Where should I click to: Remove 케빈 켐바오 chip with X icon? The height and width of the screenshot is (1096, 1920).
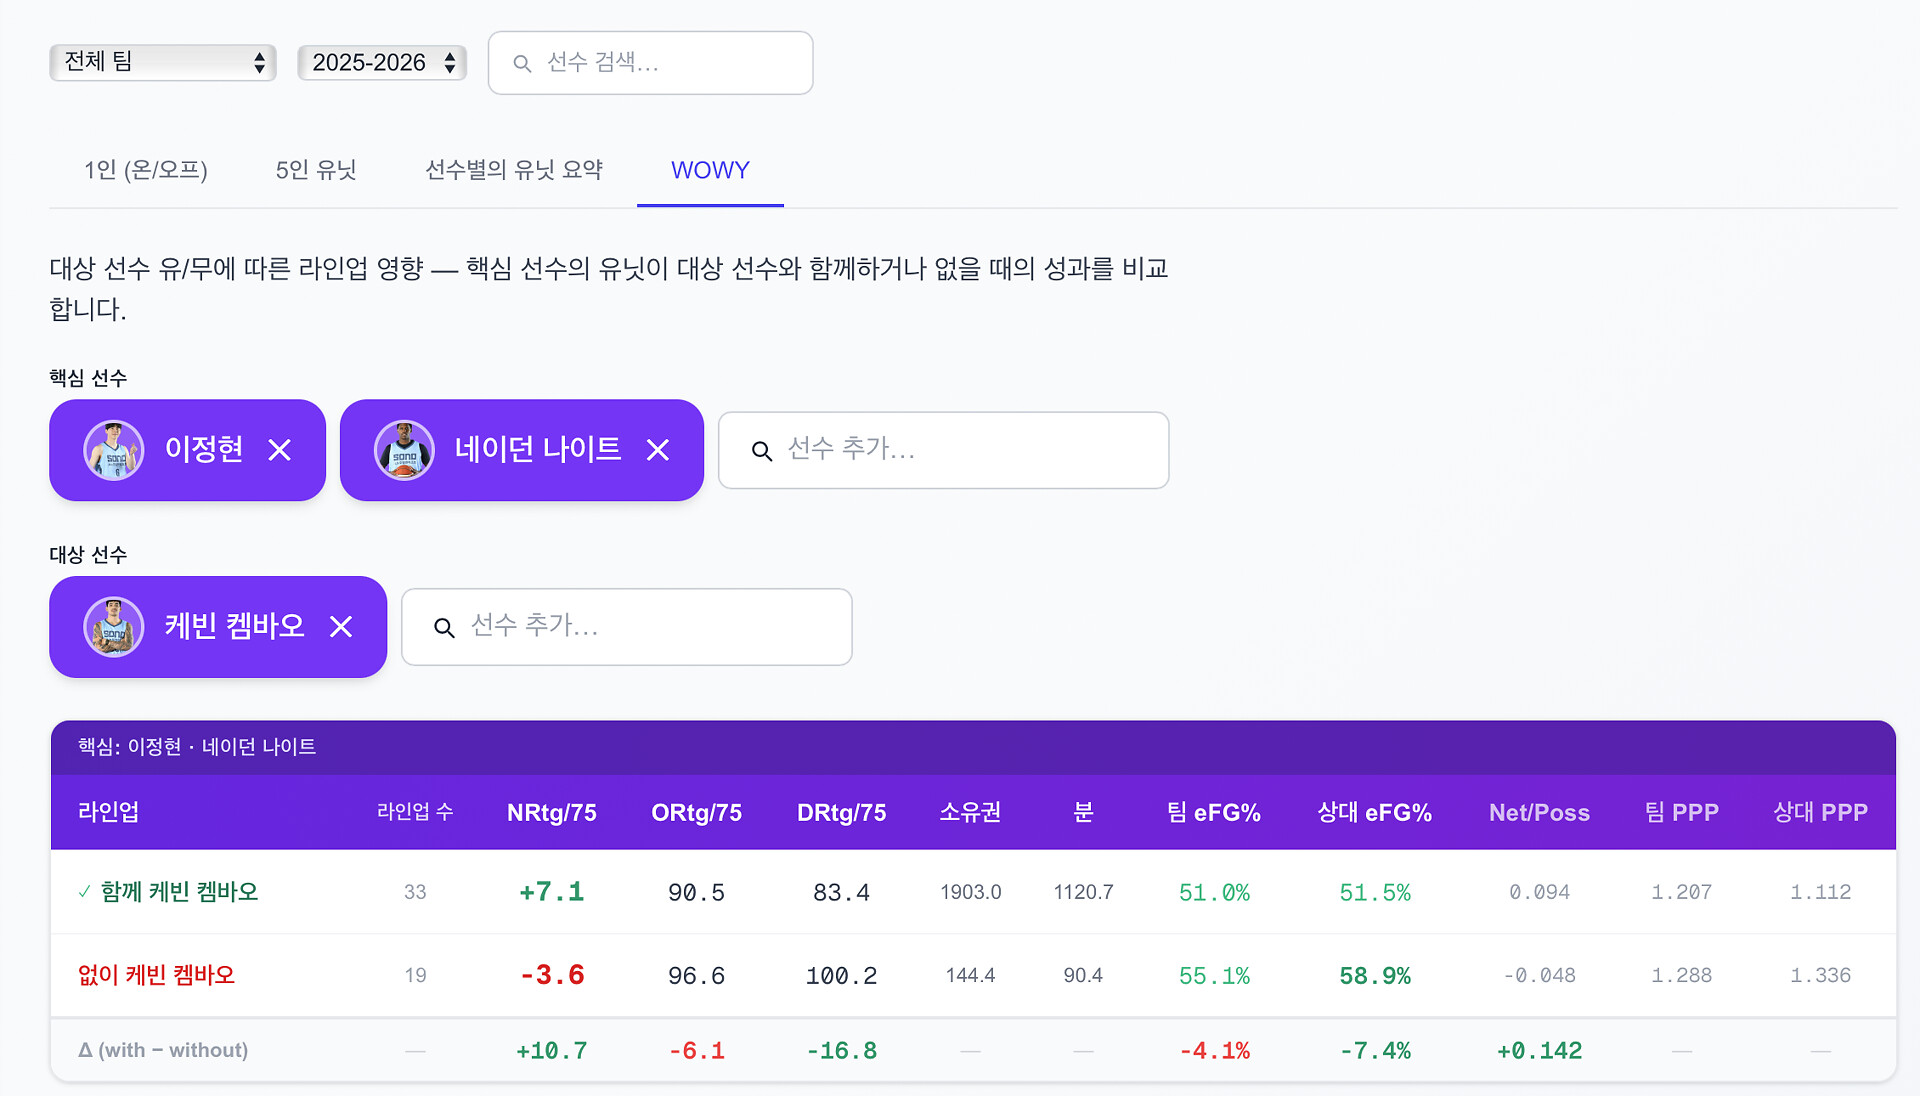[341, 627]
